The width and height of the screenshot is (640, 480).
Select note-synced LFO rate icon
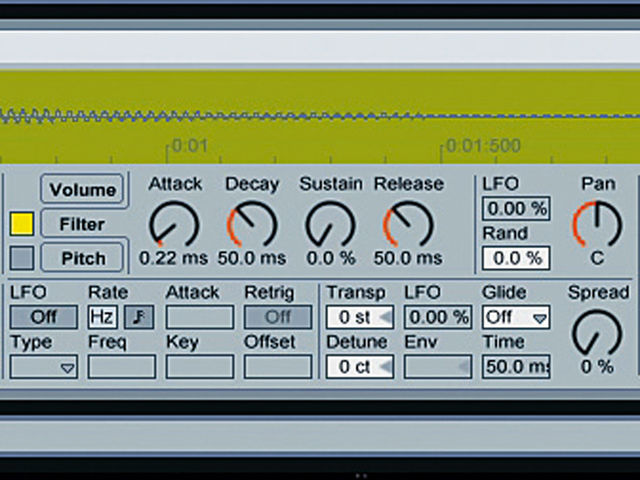[139, 317]
